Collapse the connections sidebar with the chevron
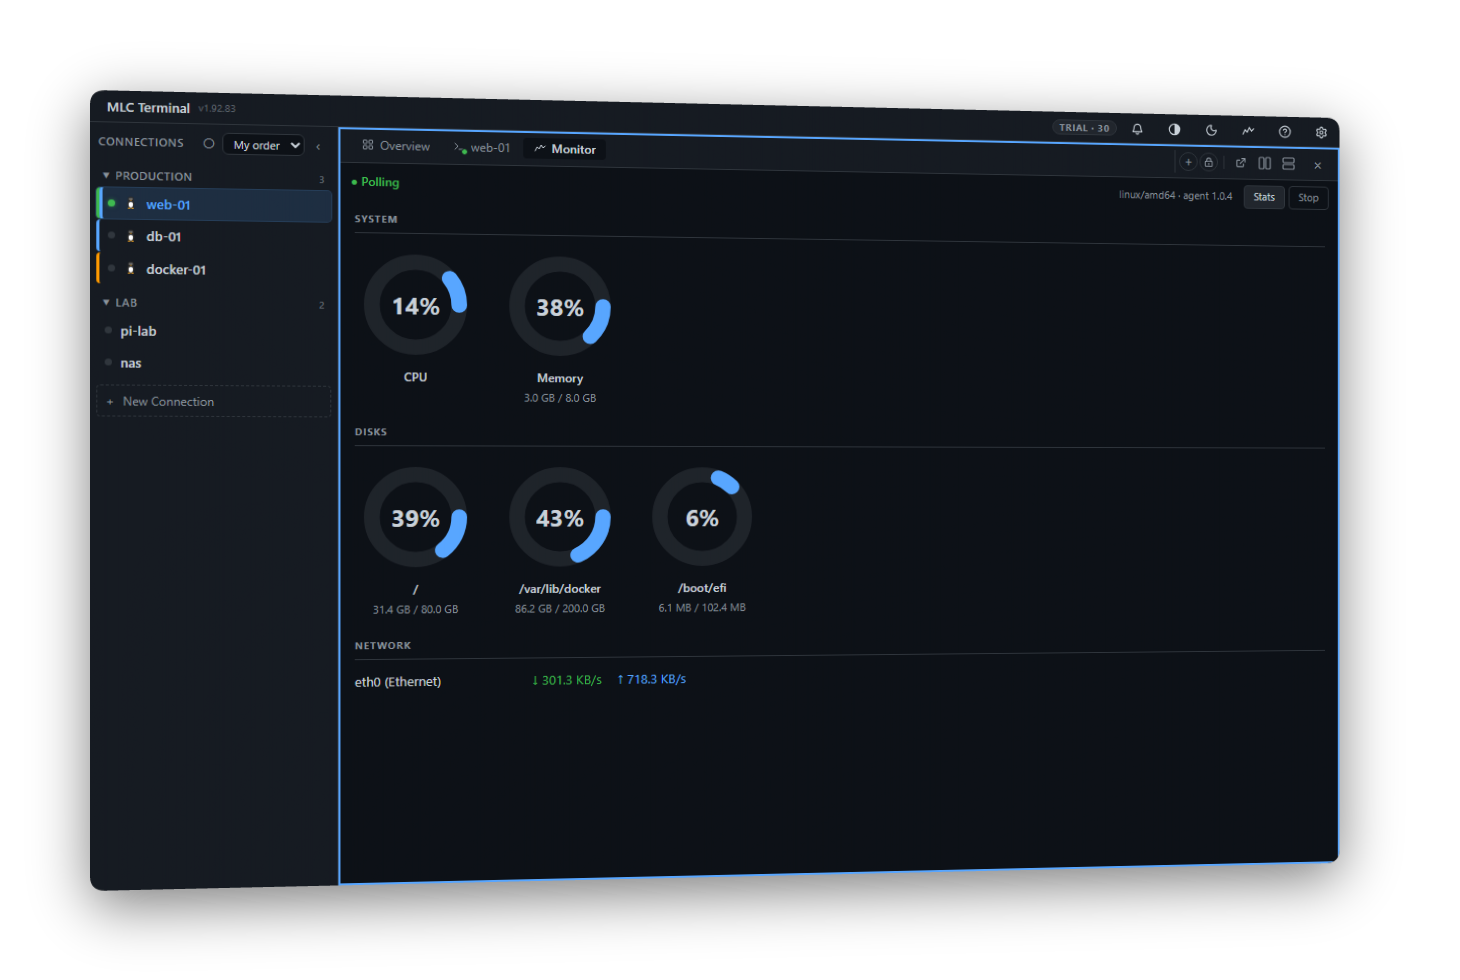This screenshot has width=1460, height=980. coord(318,147)
